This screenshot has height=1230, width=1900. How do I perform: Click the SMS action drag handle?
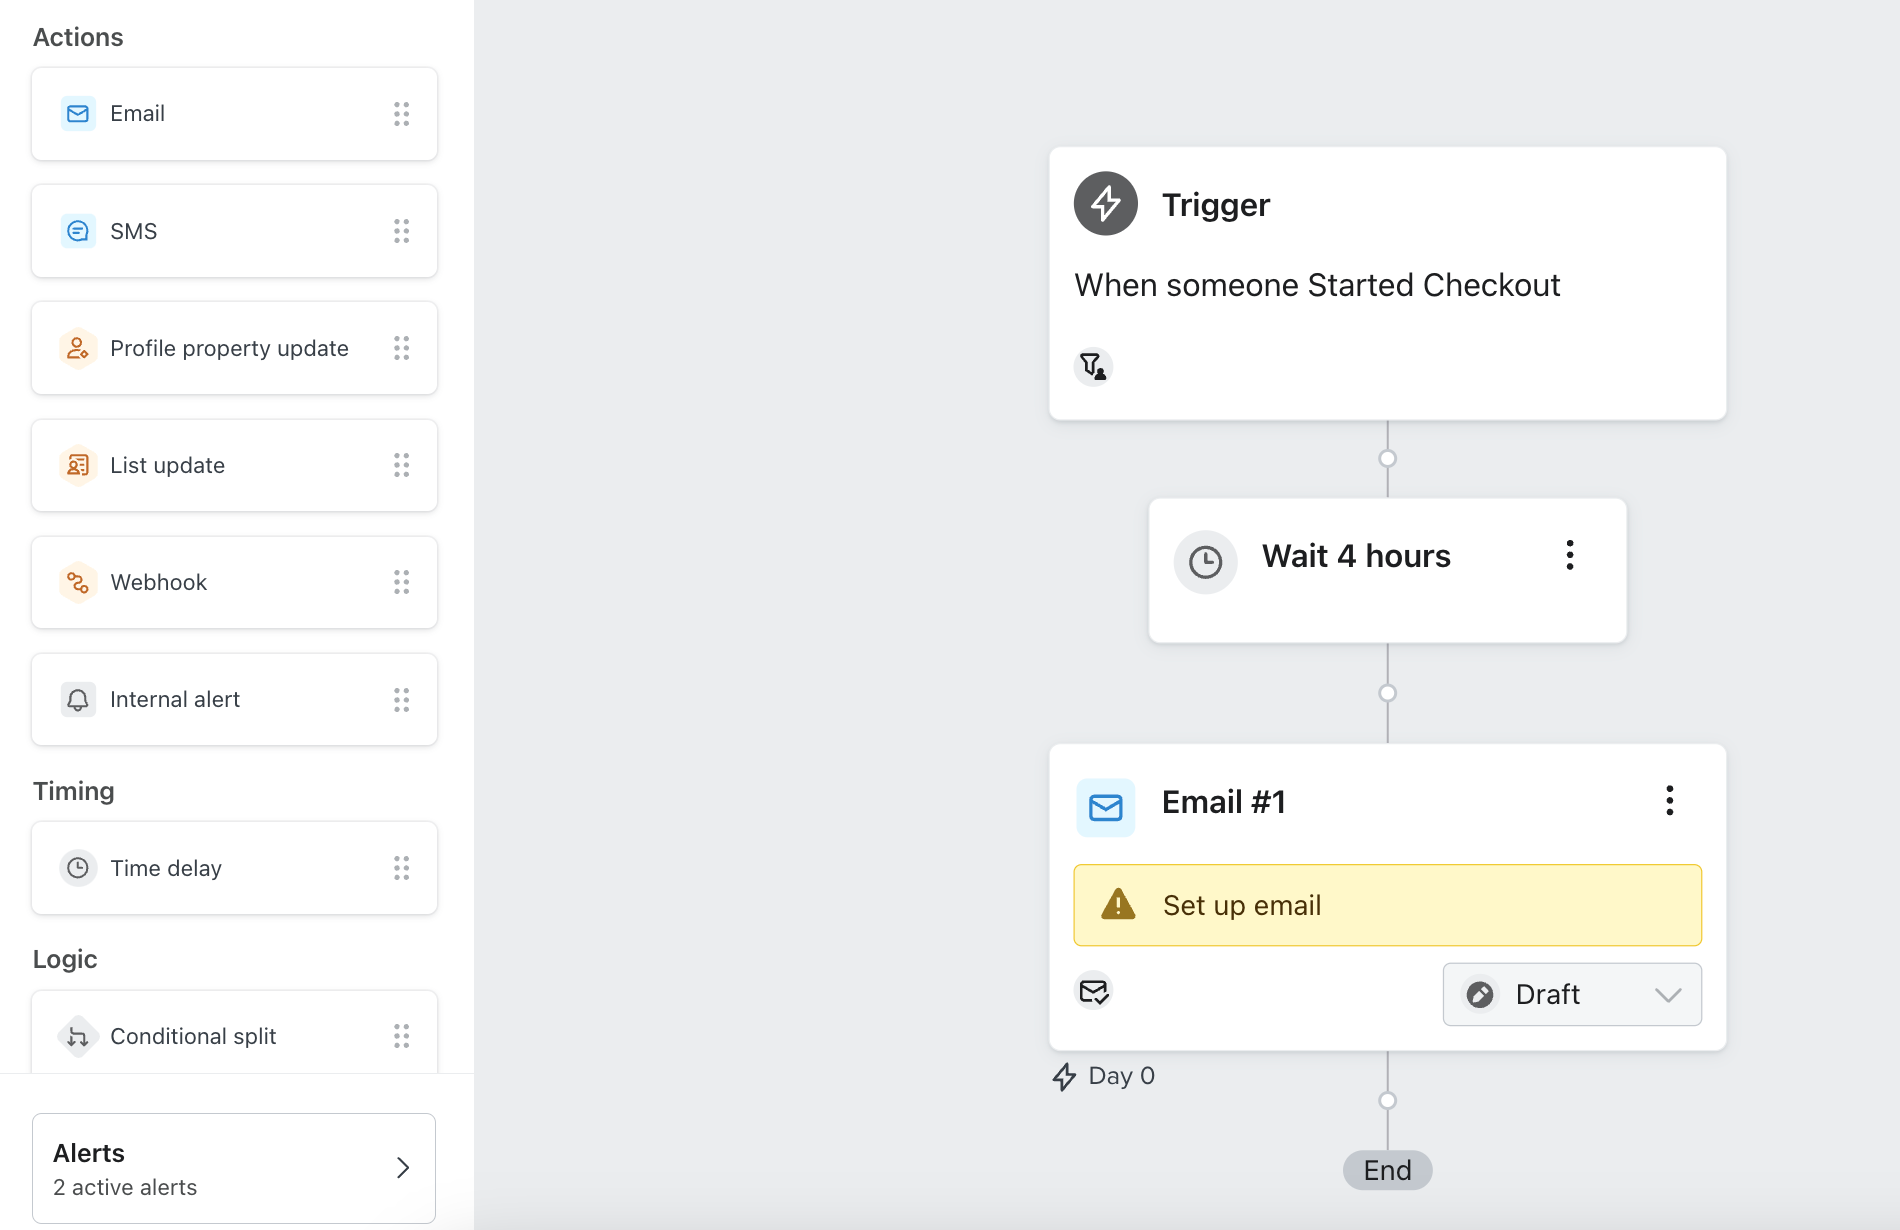402,231
